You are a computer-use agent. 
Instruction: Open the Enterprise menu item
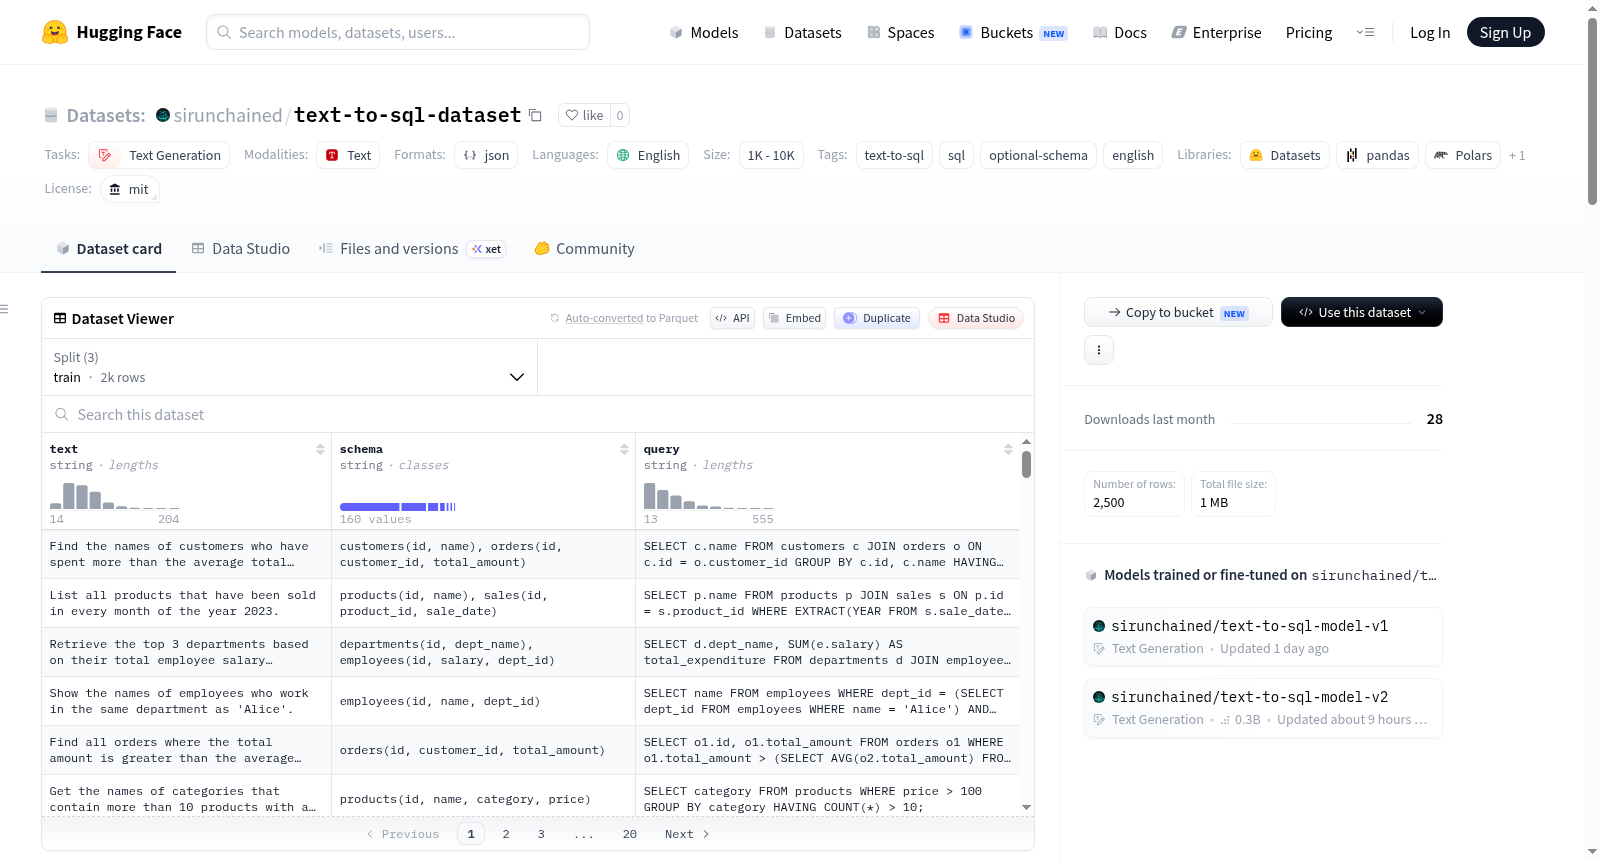coord(1216,33)
